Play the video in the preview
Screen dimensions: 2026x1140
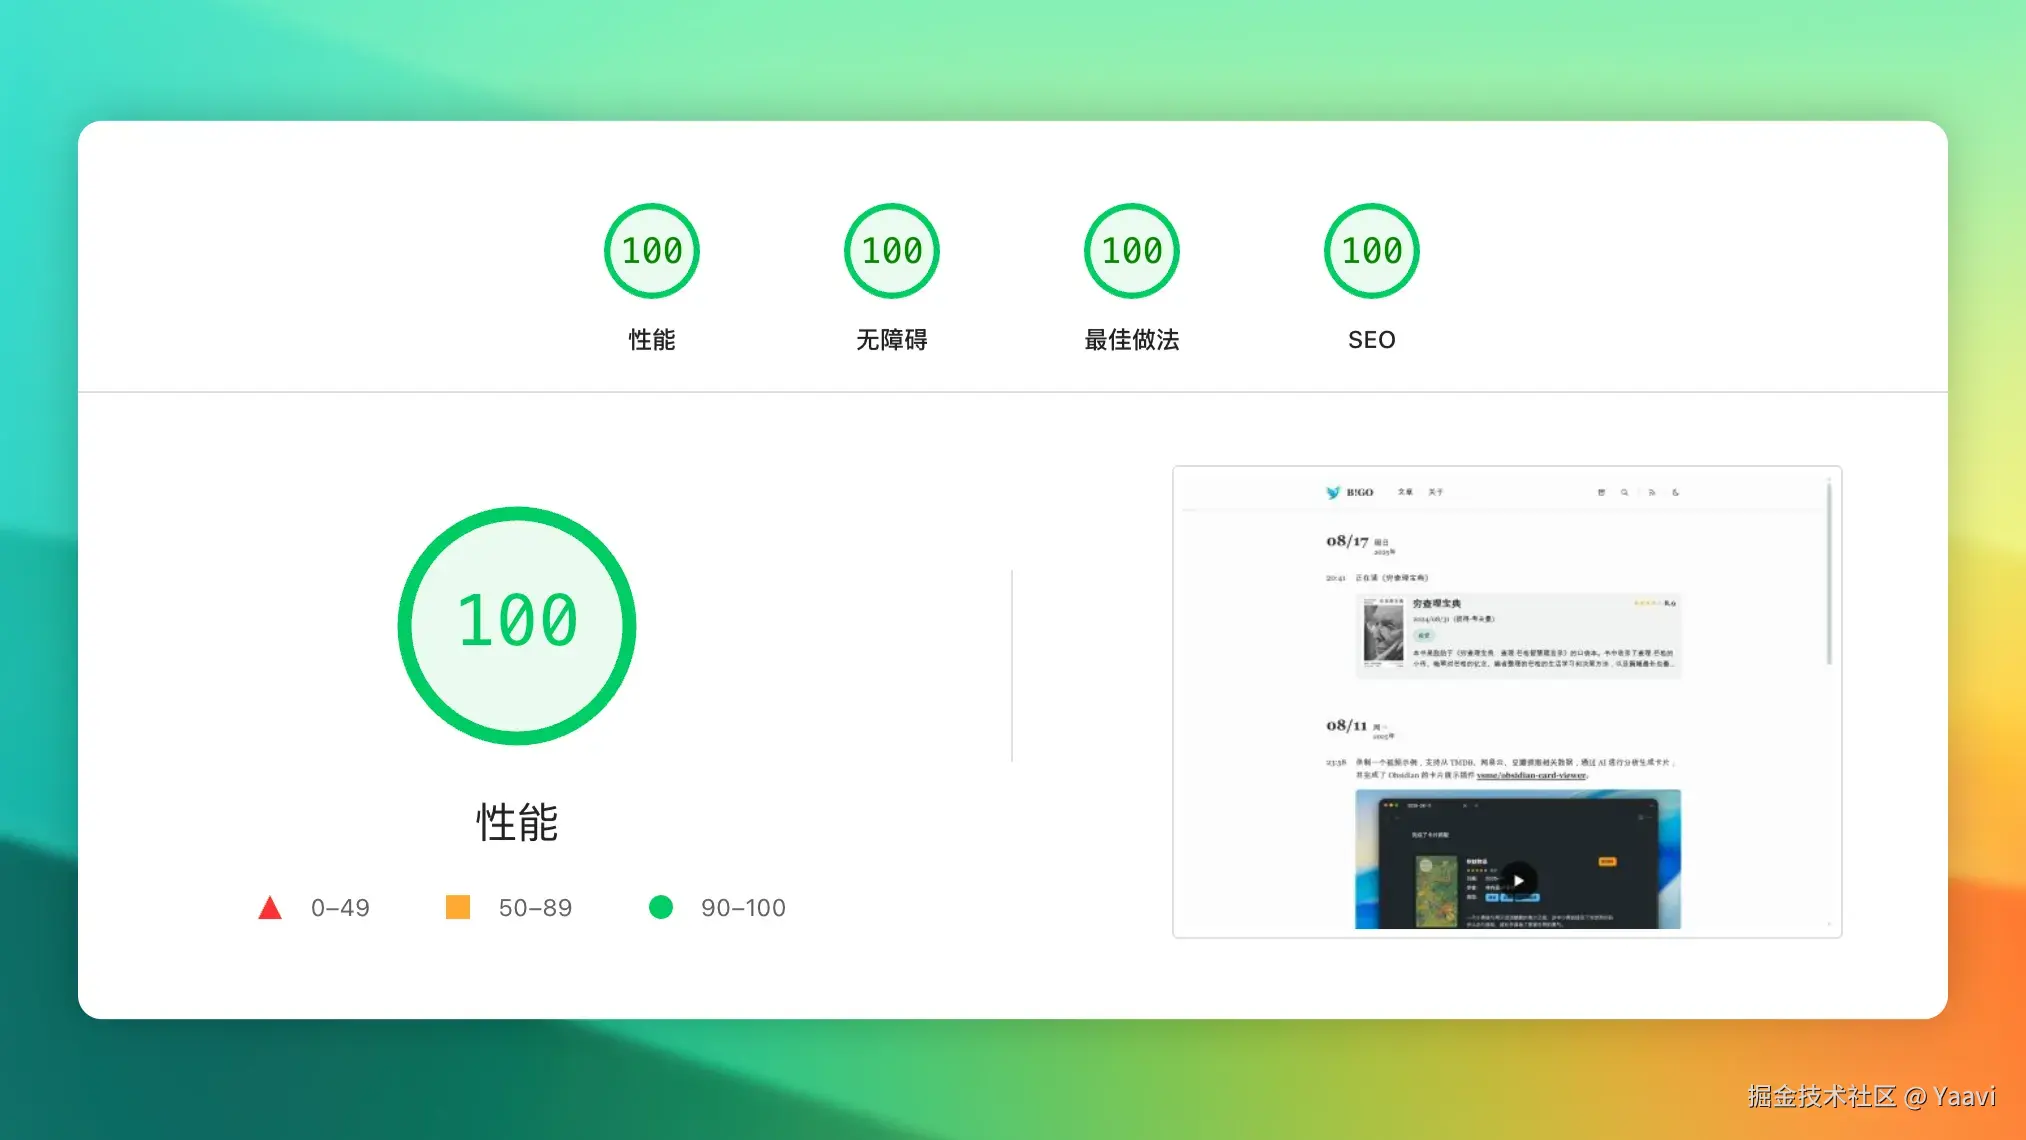[x=1518, y=880]
